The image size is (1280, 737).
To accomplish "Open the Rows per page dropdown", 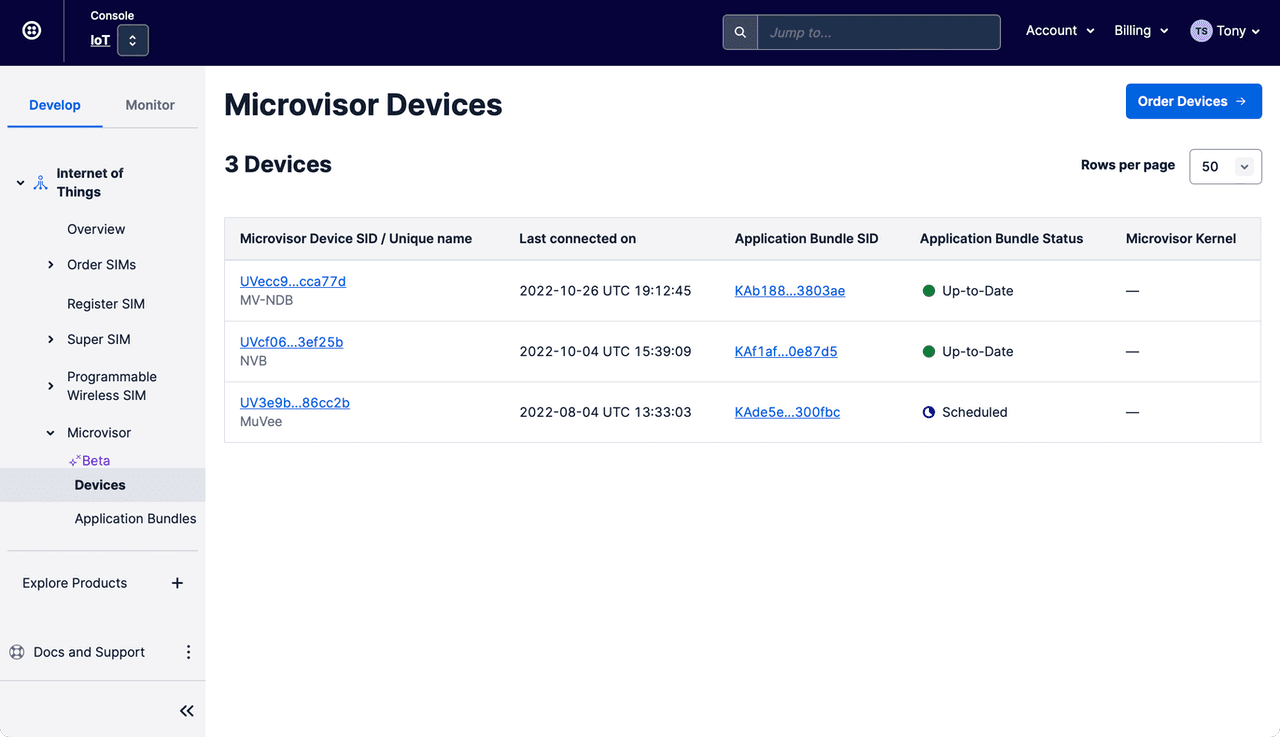I will tap(1225, 166).
